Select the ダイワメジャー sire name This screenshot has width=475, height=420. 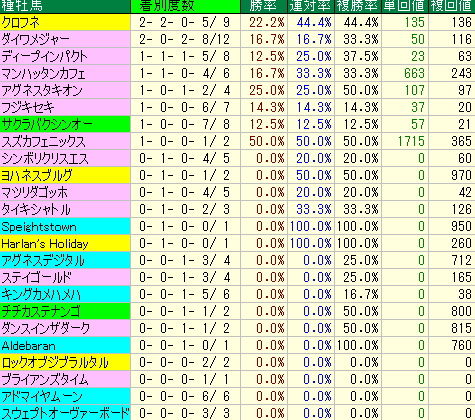coord(35,39)
